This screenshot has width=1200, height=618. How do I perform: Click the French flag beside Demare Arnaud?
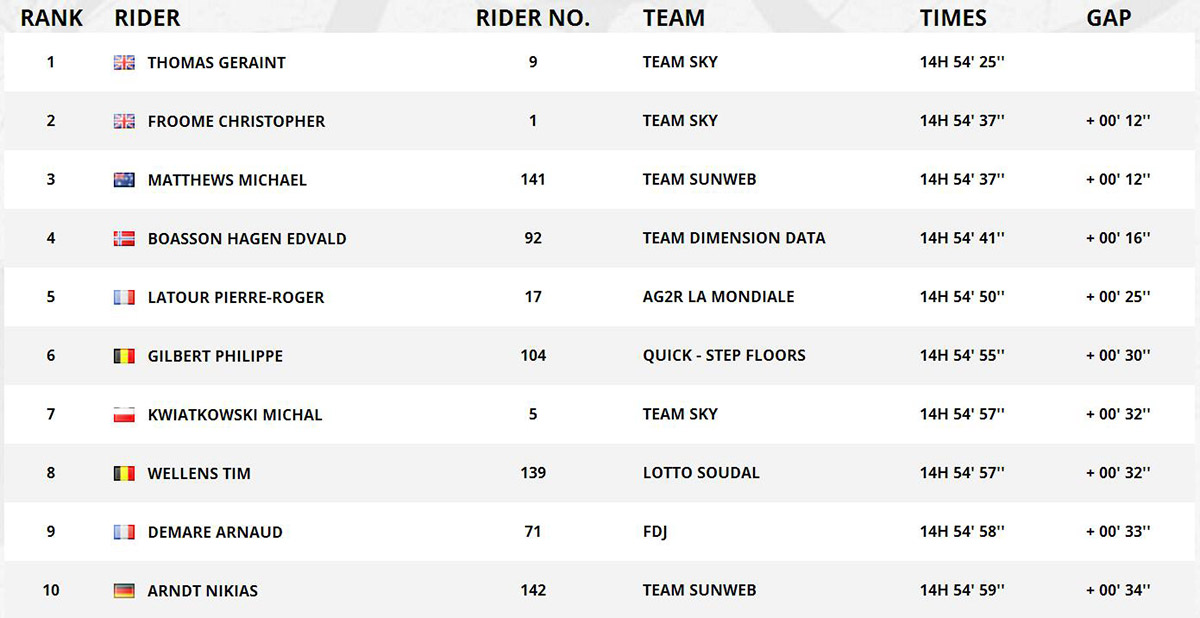[124, 532]
